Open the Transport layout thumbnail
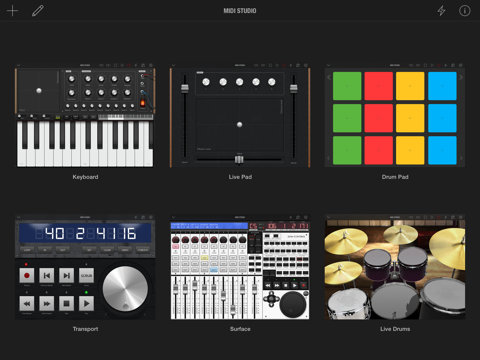Image resolution: width=480 pixels, height=360 pixels. click(85, 267)
